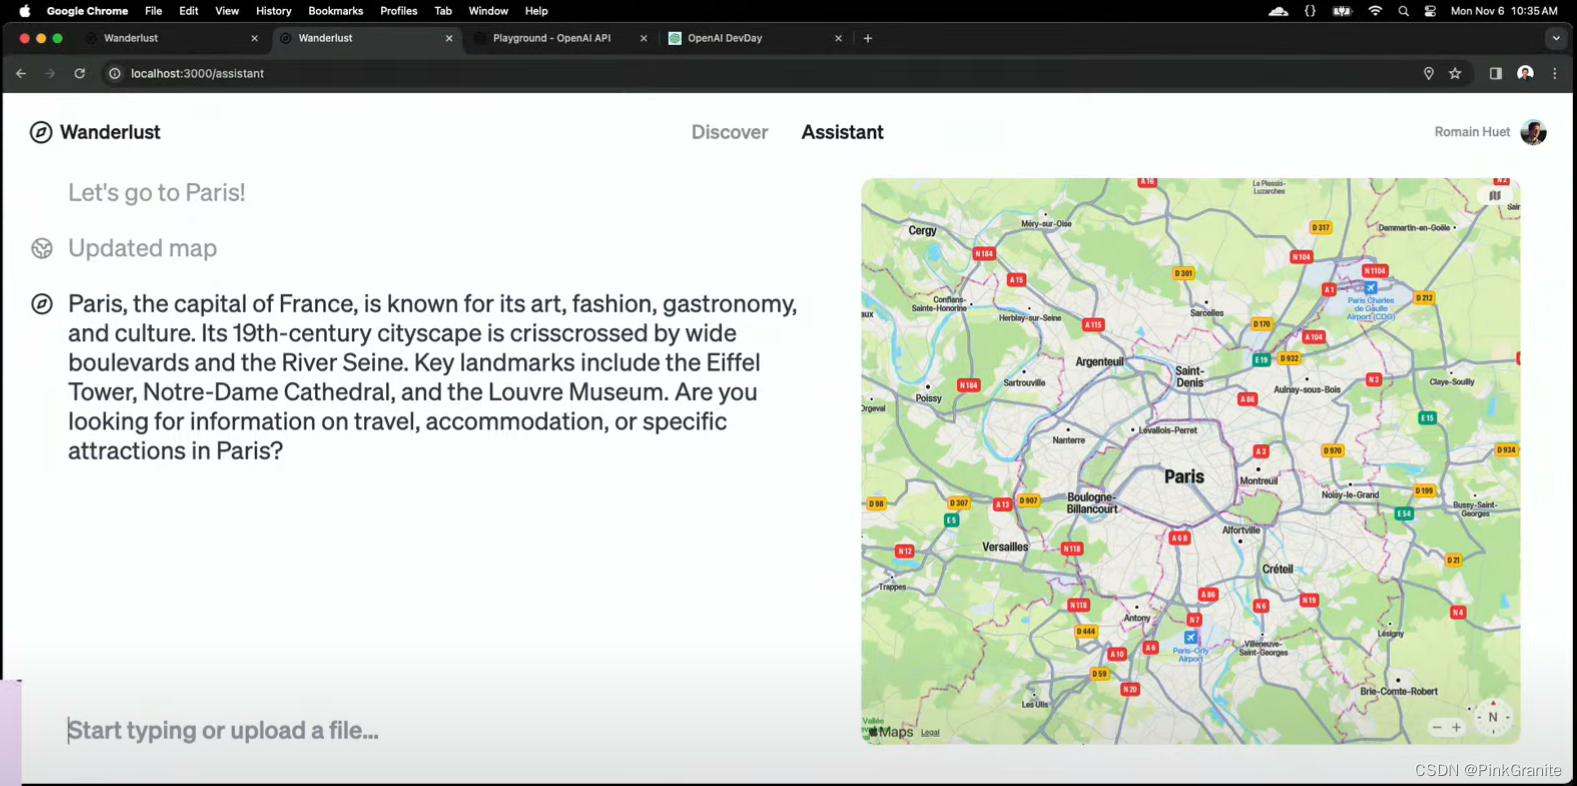Viewport: 1577px width, 786px height.
Task: Click the Updated map status text
Action: pyautogui.click(x=142, y=248)
